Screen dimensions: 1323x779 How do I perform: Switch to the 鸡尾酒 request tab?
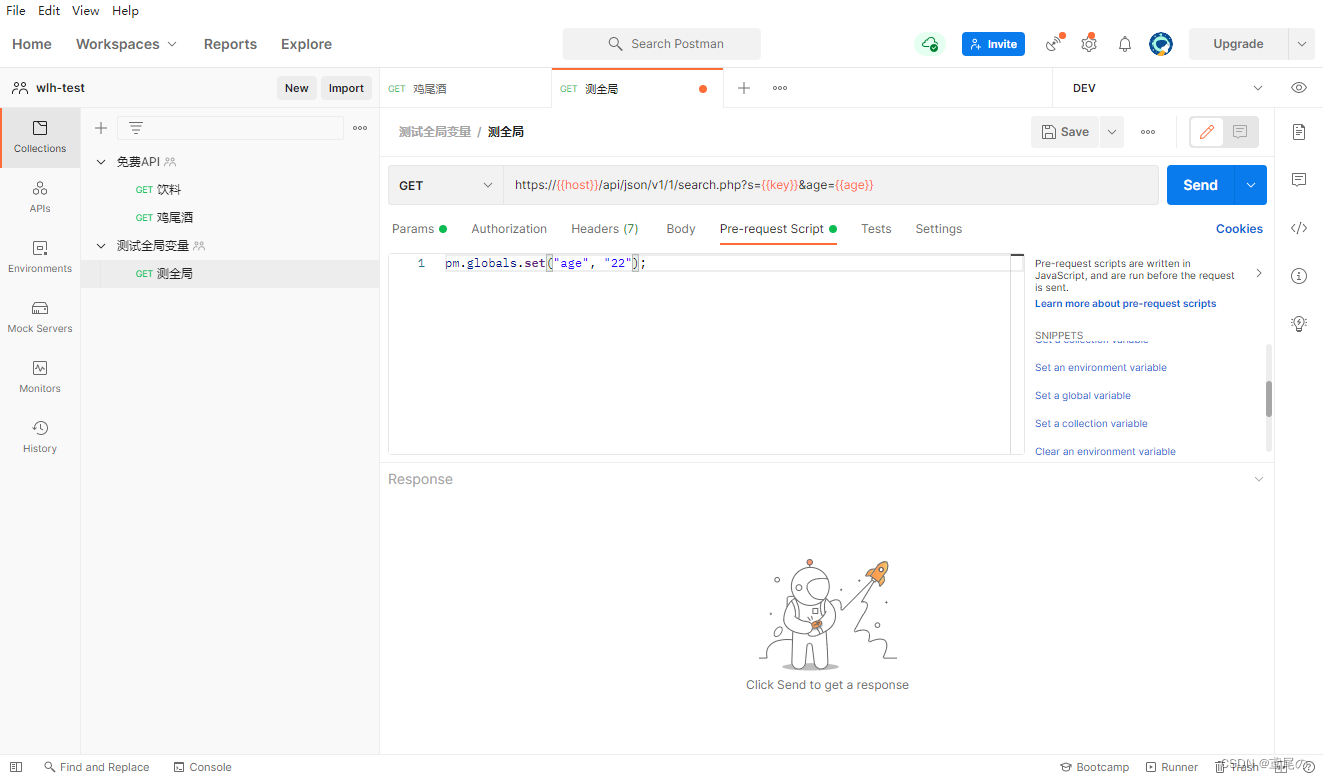465,88
